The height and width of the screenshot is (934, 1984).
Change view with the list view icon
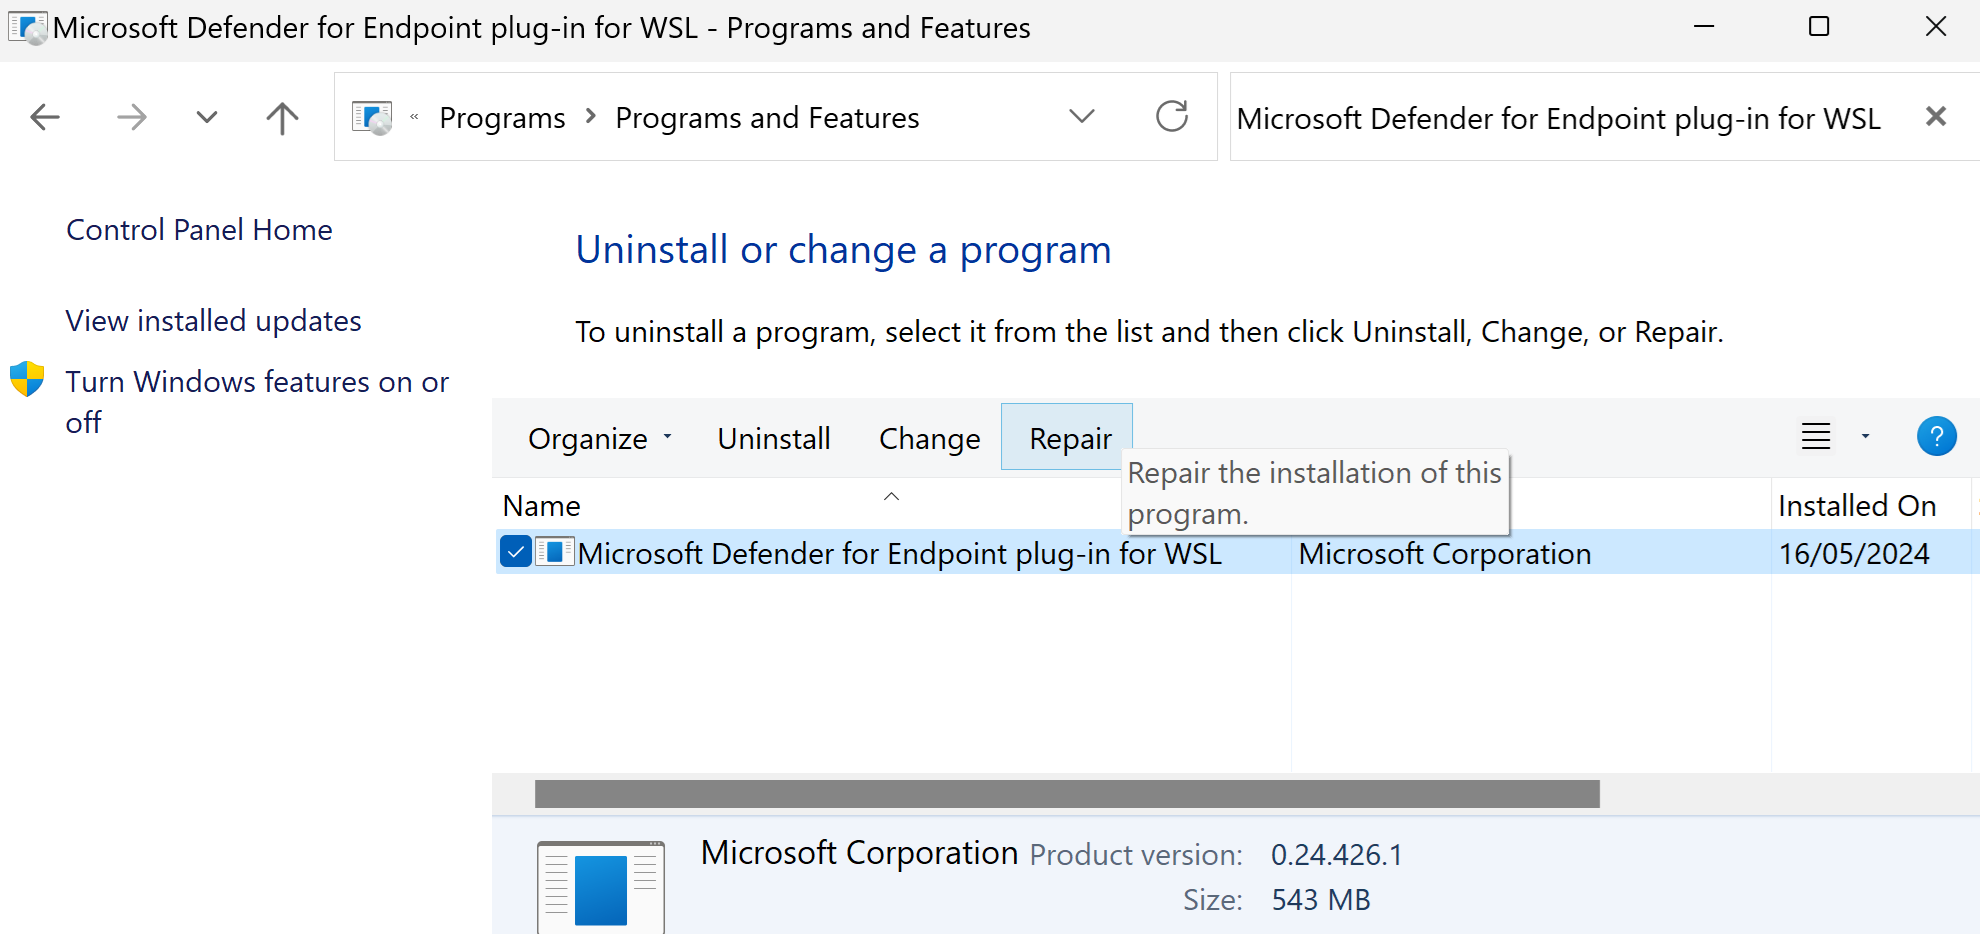click(x=1816, y=437)
